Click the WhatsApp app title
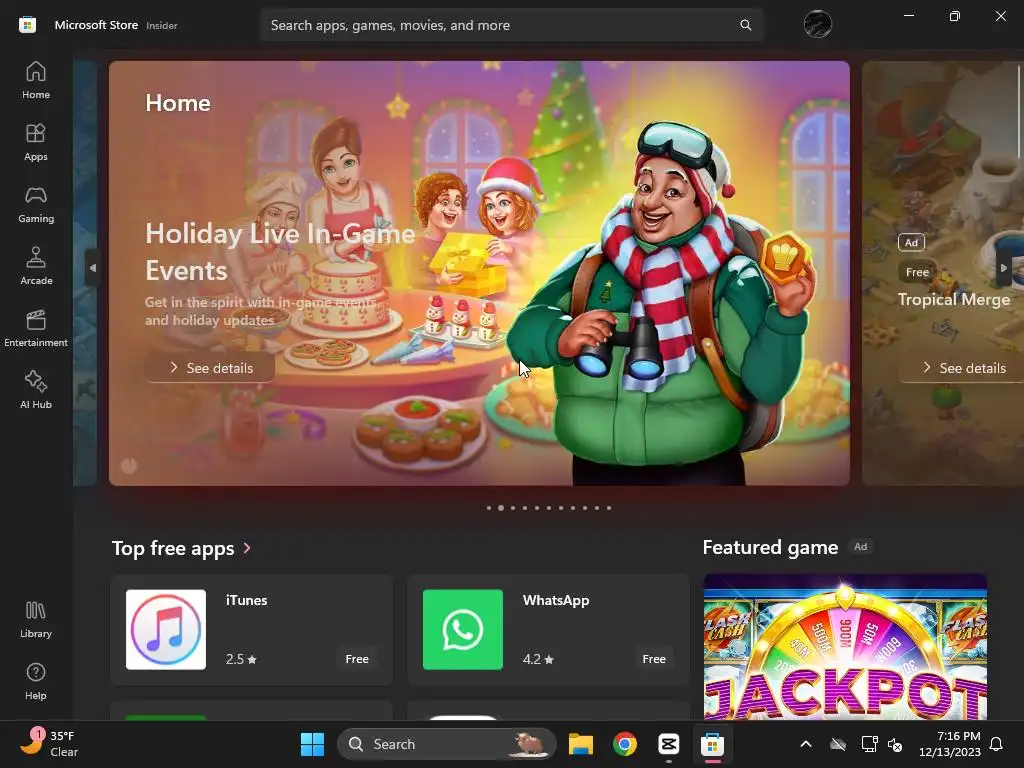This screenshot has height=768, width=1024. [x=556, y=600]
